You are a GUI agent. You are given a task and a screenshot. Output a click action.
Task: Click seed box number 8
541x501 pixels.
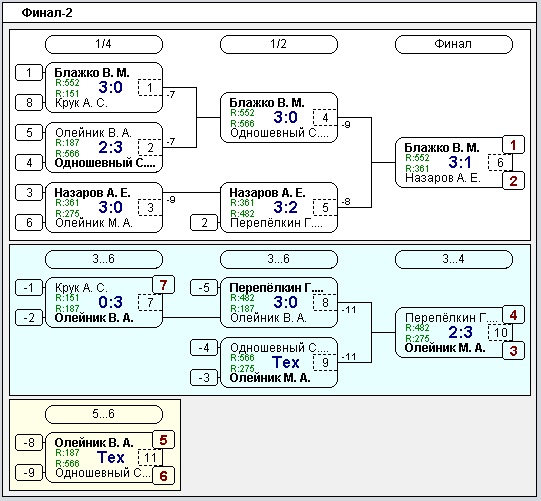[x=29, y=102]
